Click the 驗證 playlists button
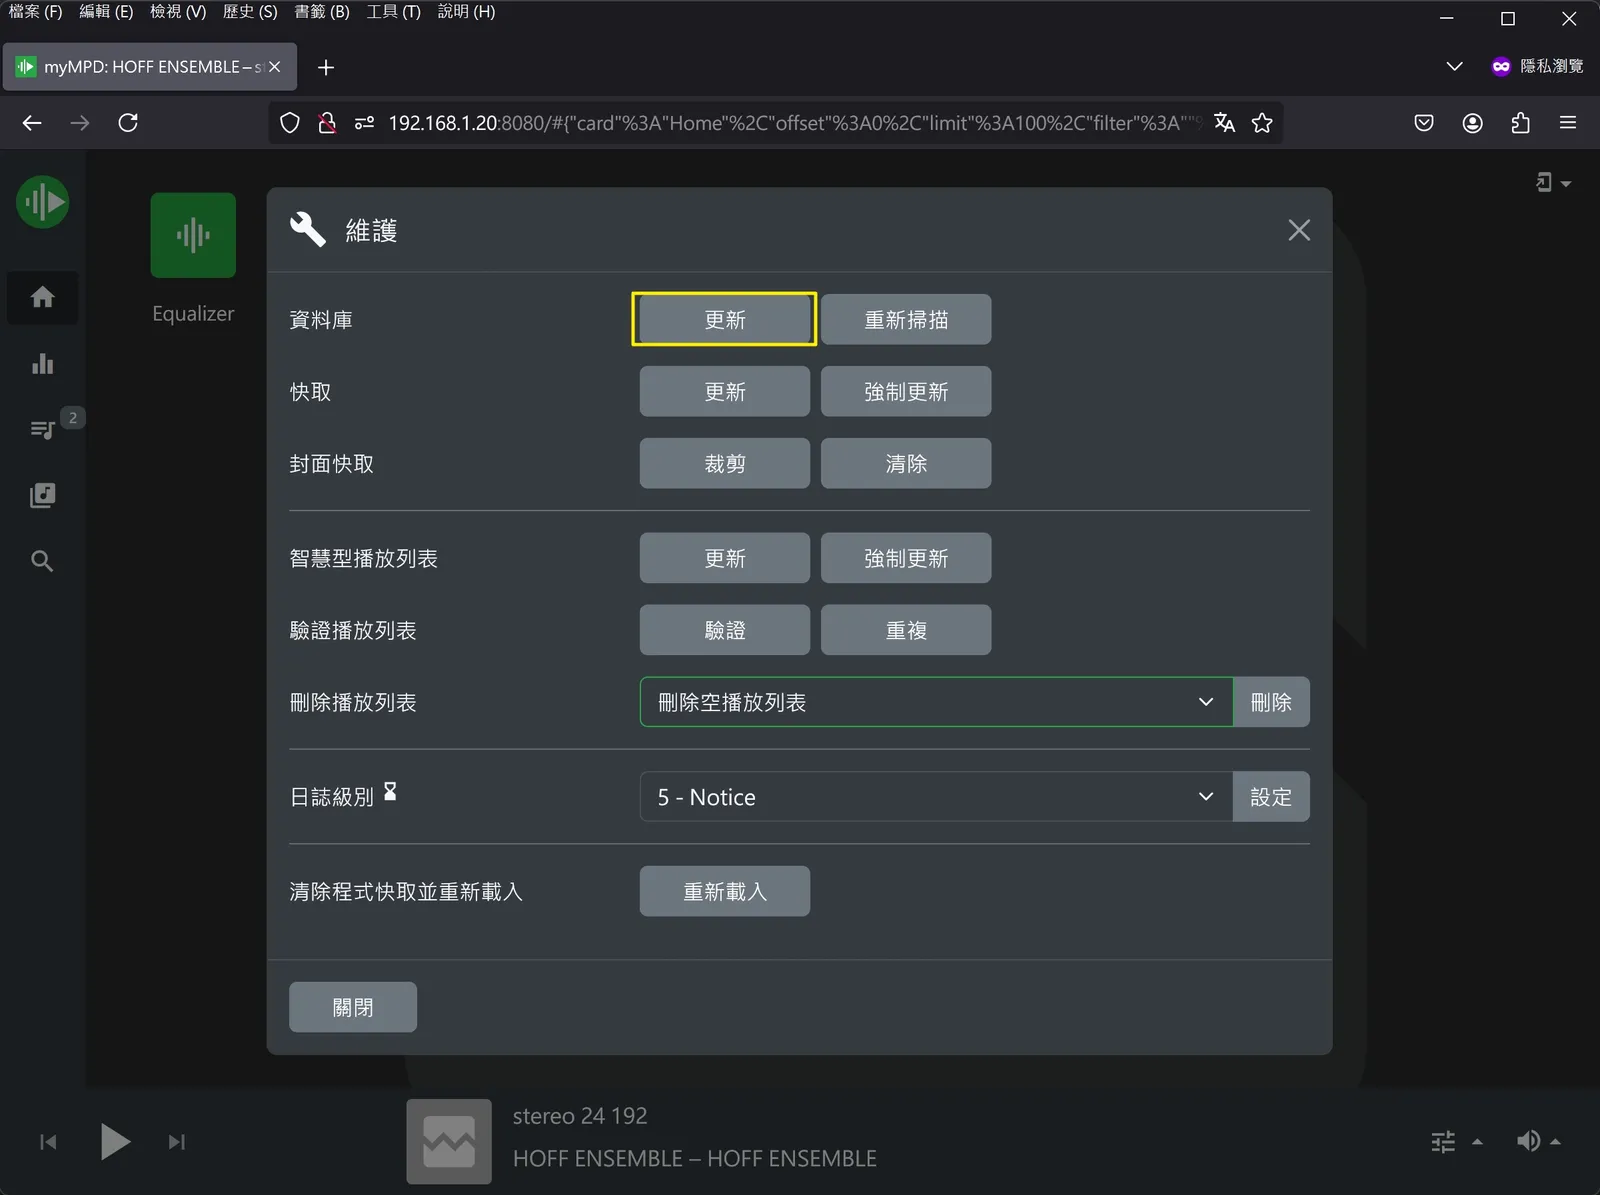The width and height of the screenshot is (1600, 1195). point(724,630)
